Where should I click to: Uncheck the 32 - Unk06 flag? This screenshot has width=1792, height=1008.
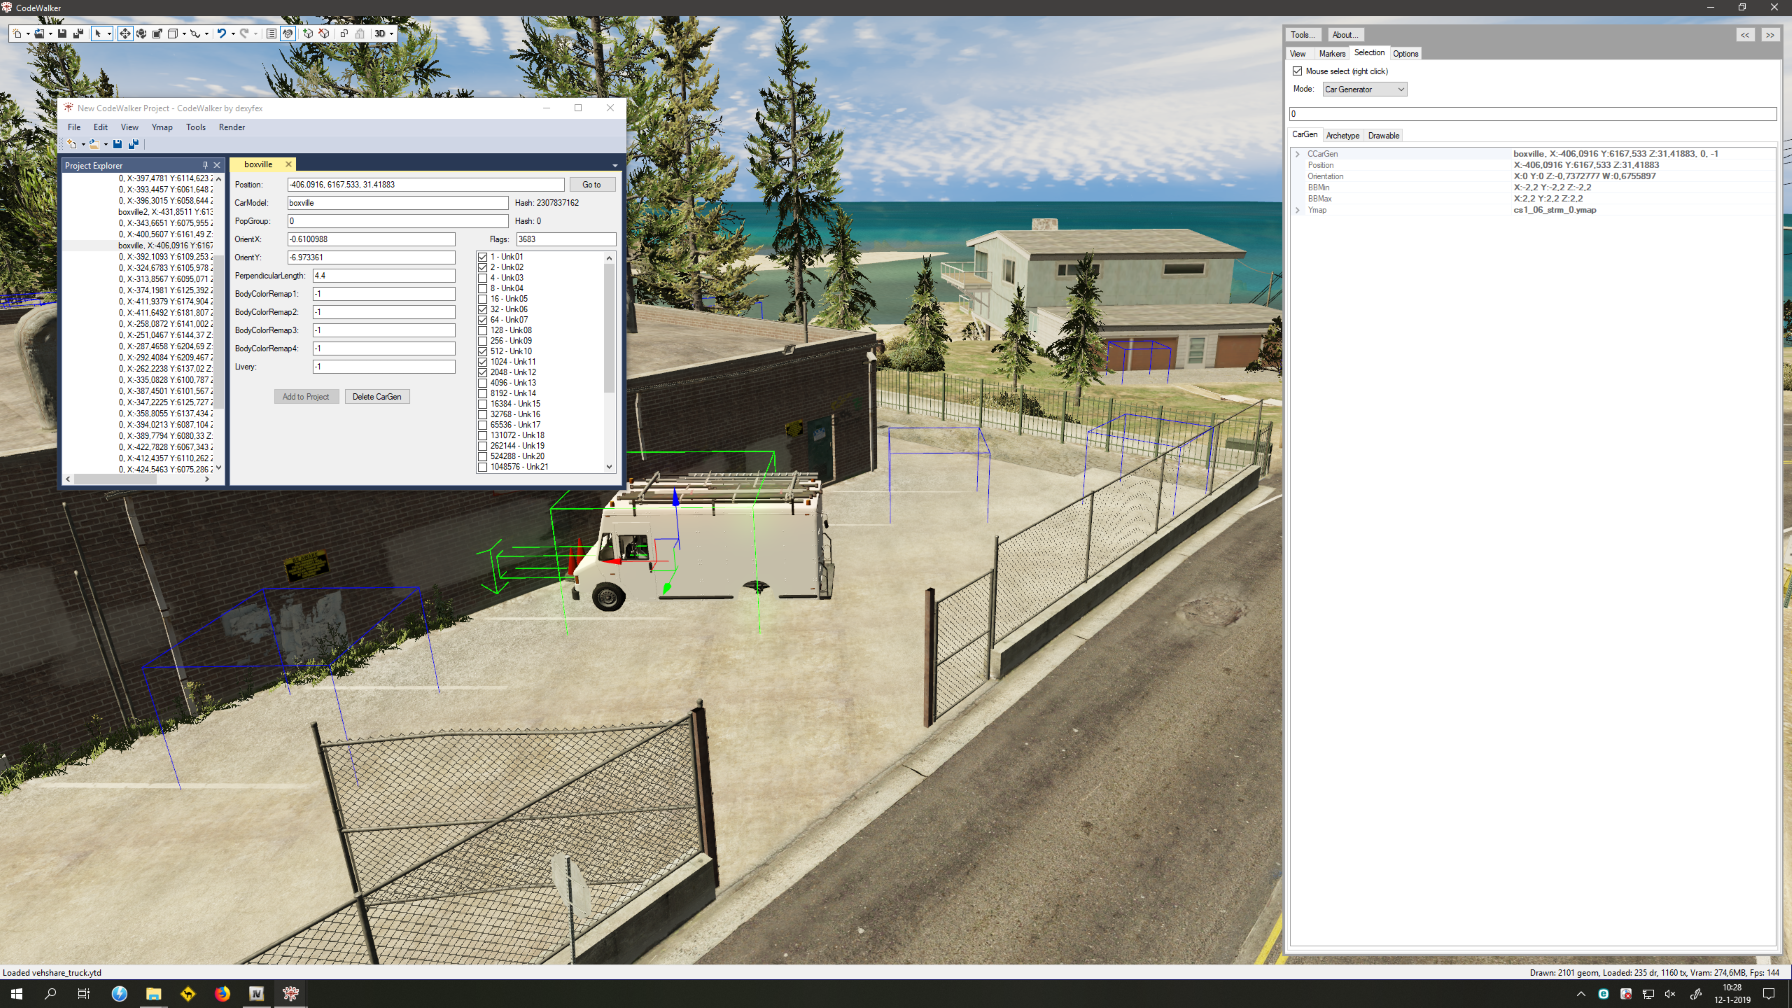pos(483,309)
